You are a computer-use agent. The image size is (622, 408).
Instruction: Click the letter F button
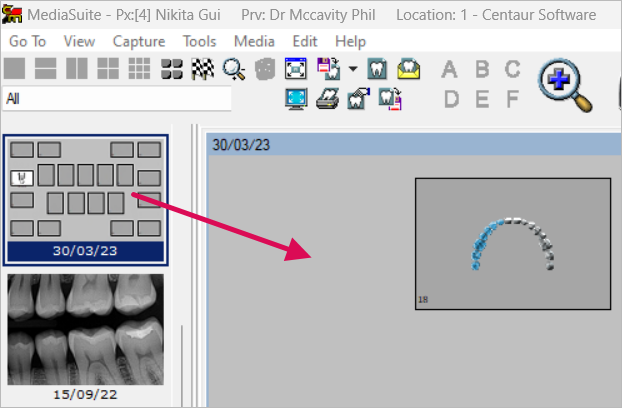point(512,98)
